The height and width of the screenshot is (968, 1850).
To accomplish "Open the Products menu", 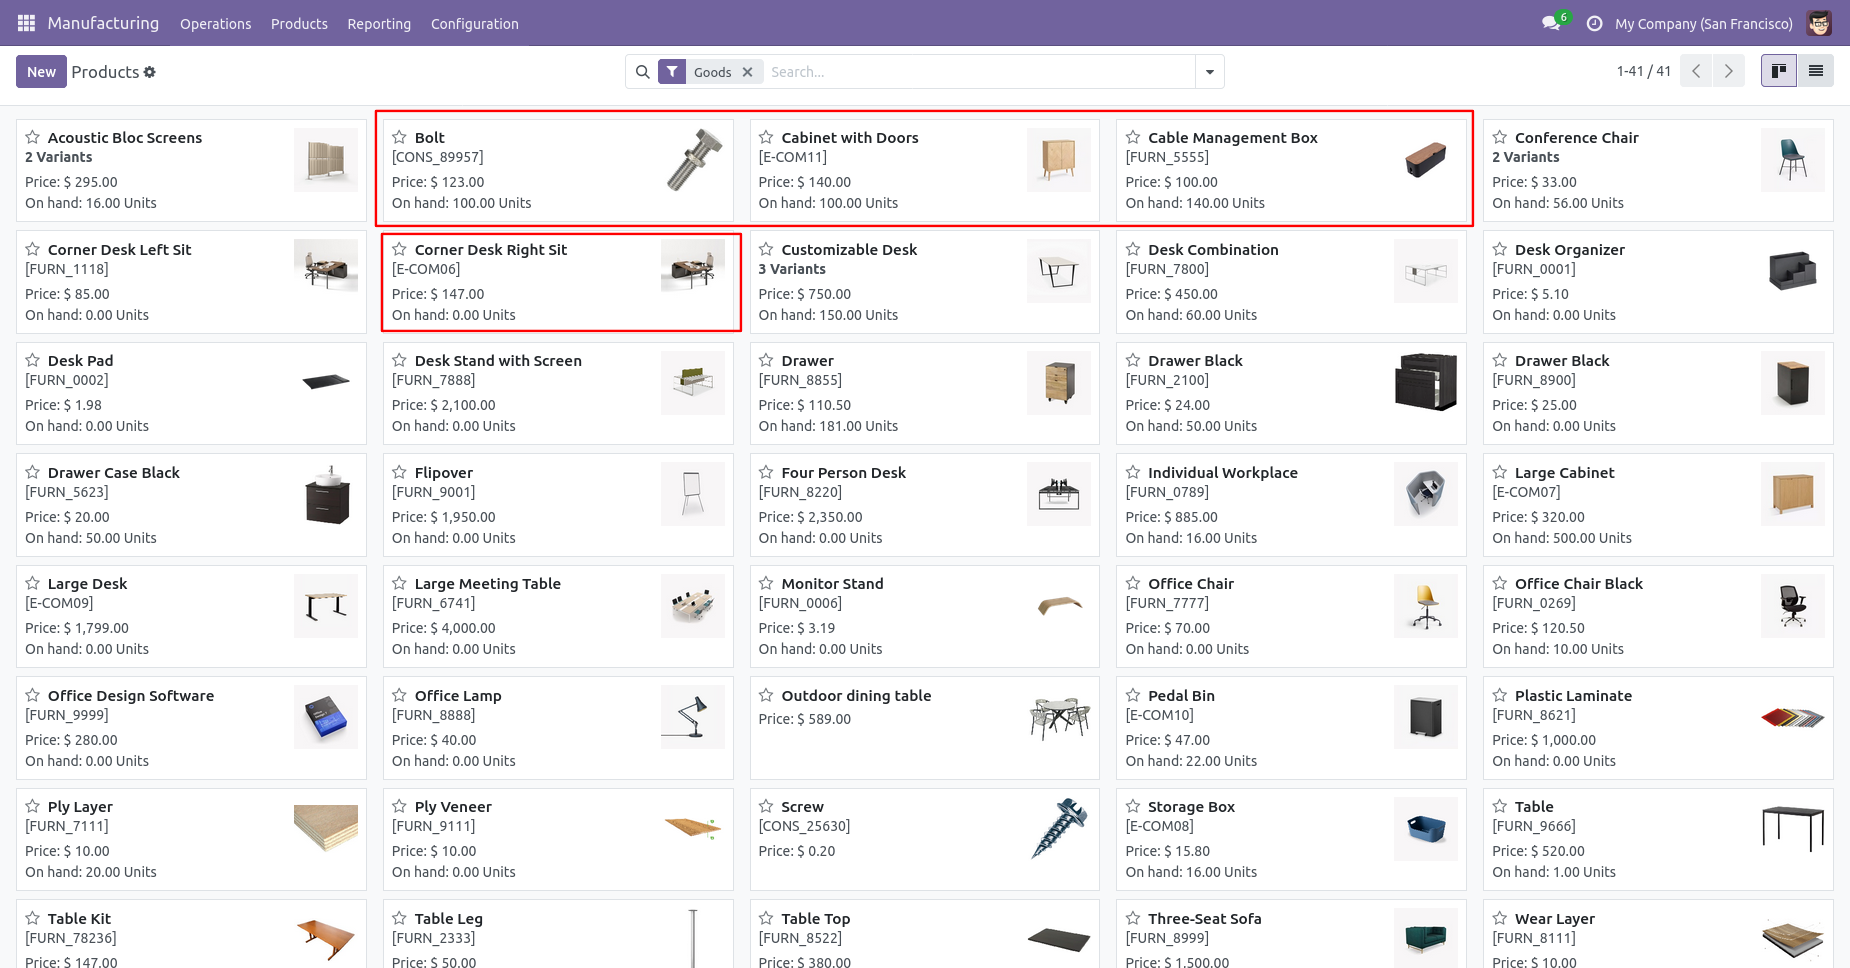I will click(x=299, y=24).
